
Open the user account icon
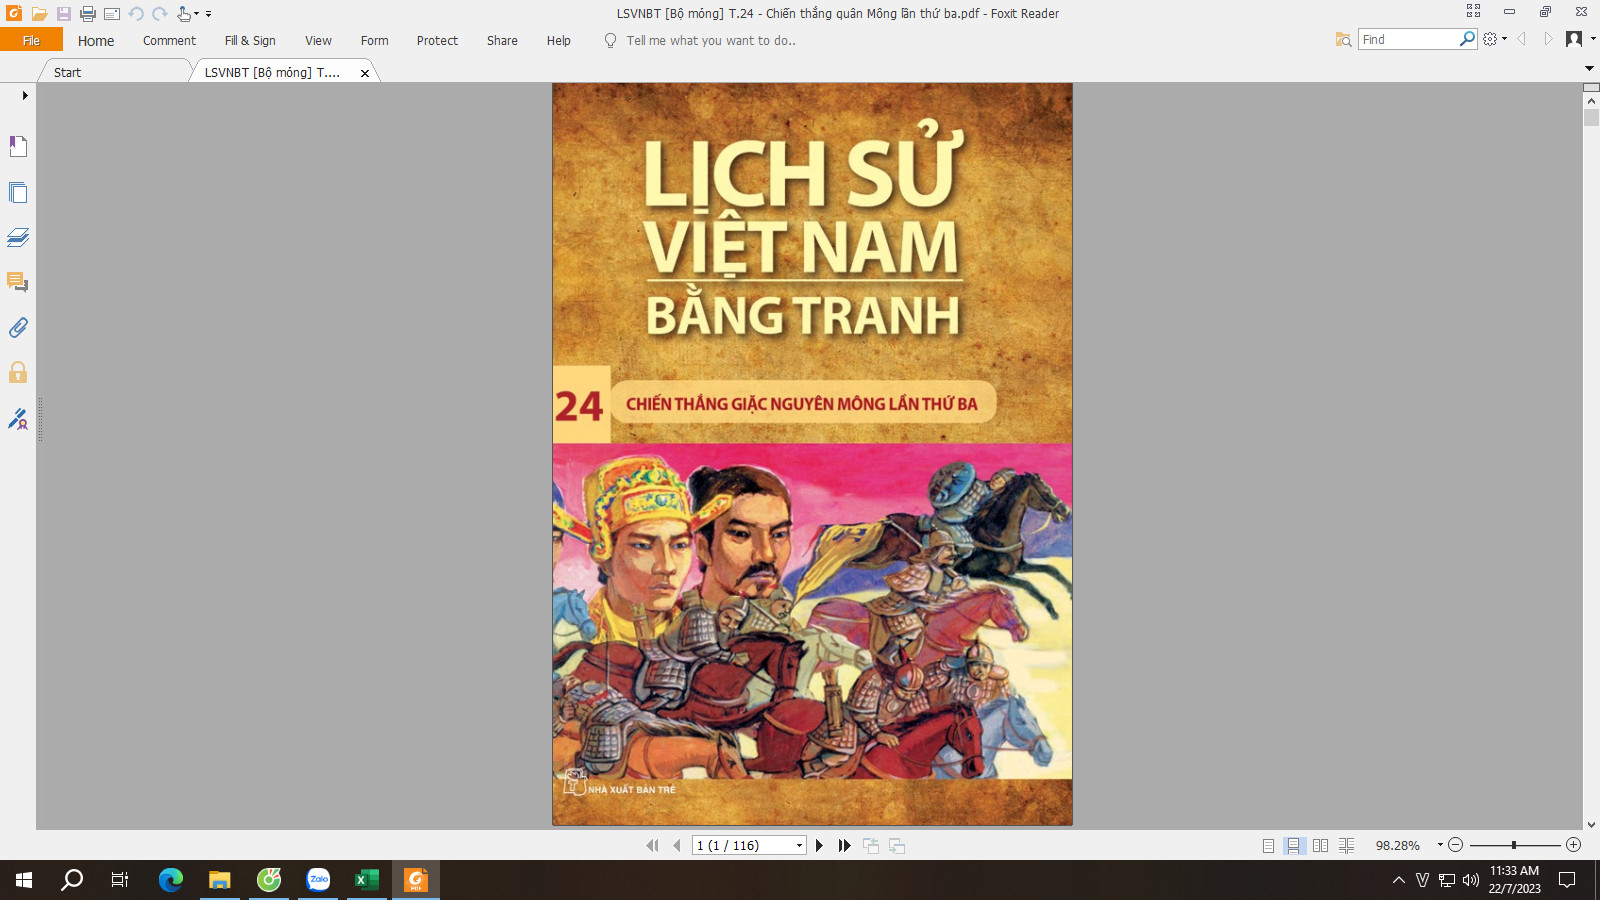[1574, 39]
